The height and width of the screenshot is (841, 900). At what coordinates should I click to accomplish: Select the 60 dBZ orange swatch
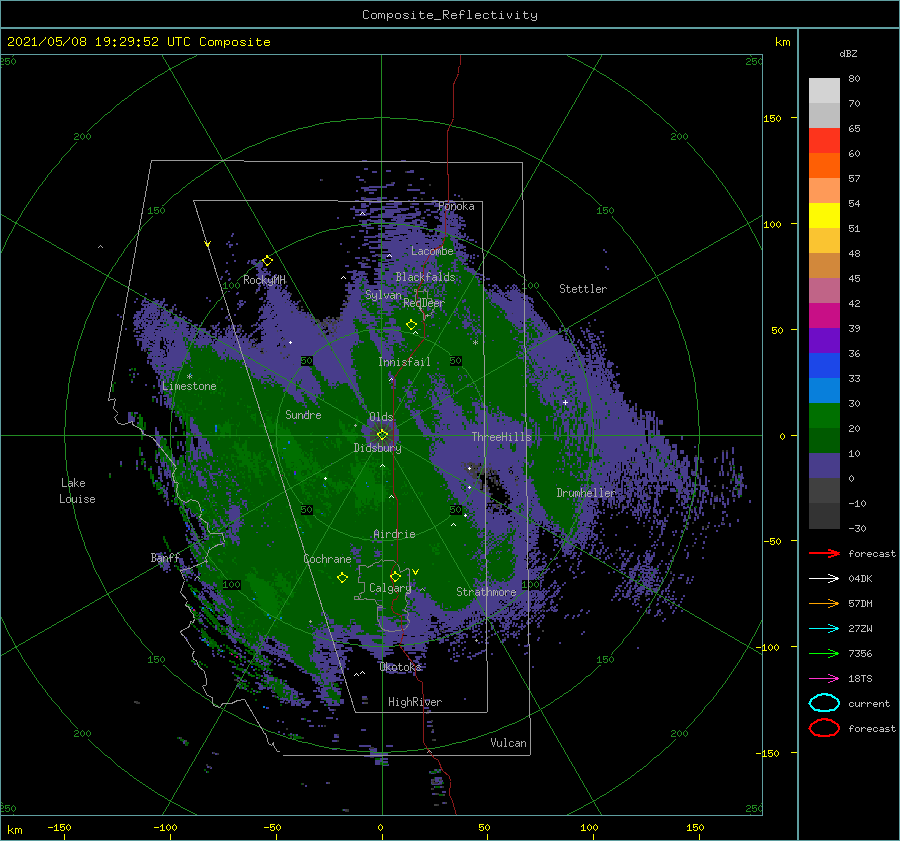pos(824,165)
